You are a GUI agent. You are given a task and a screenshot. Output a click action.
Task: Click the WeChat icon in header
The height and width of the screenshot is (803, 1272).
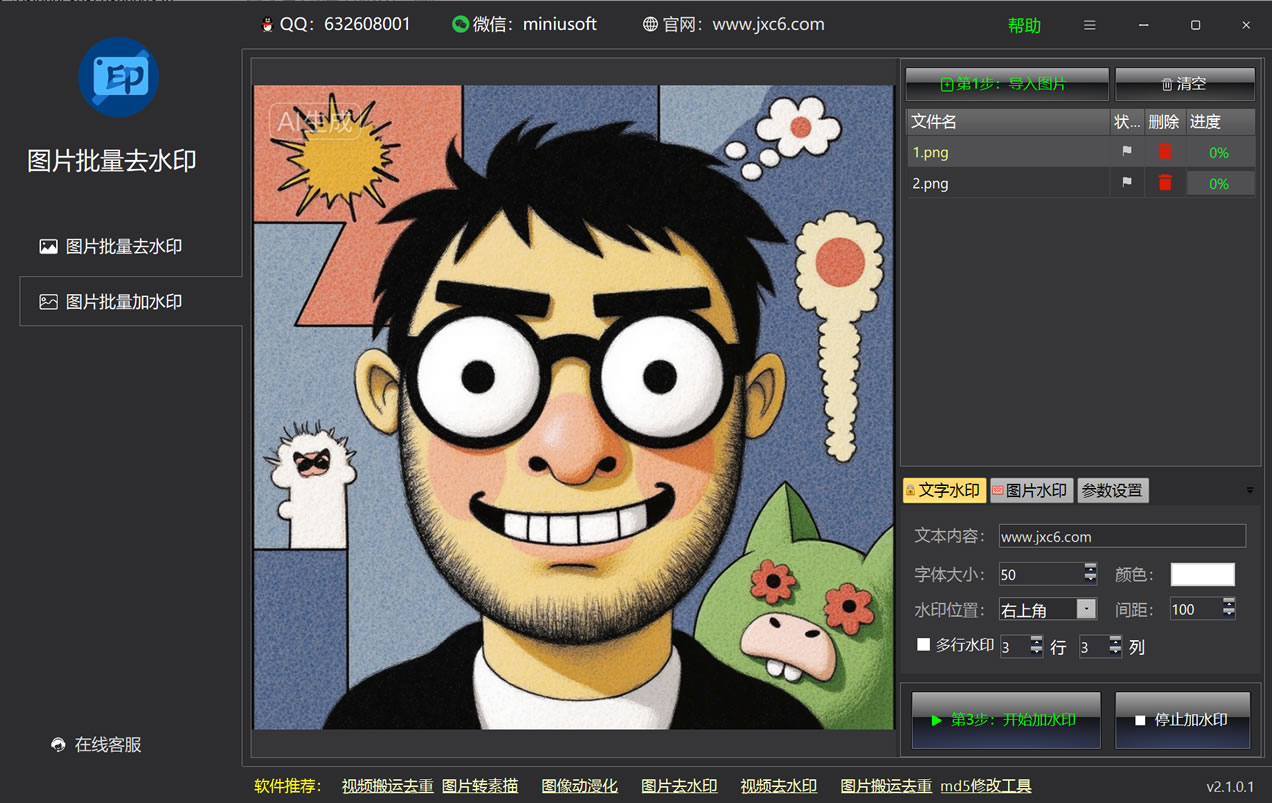(460, 25)
